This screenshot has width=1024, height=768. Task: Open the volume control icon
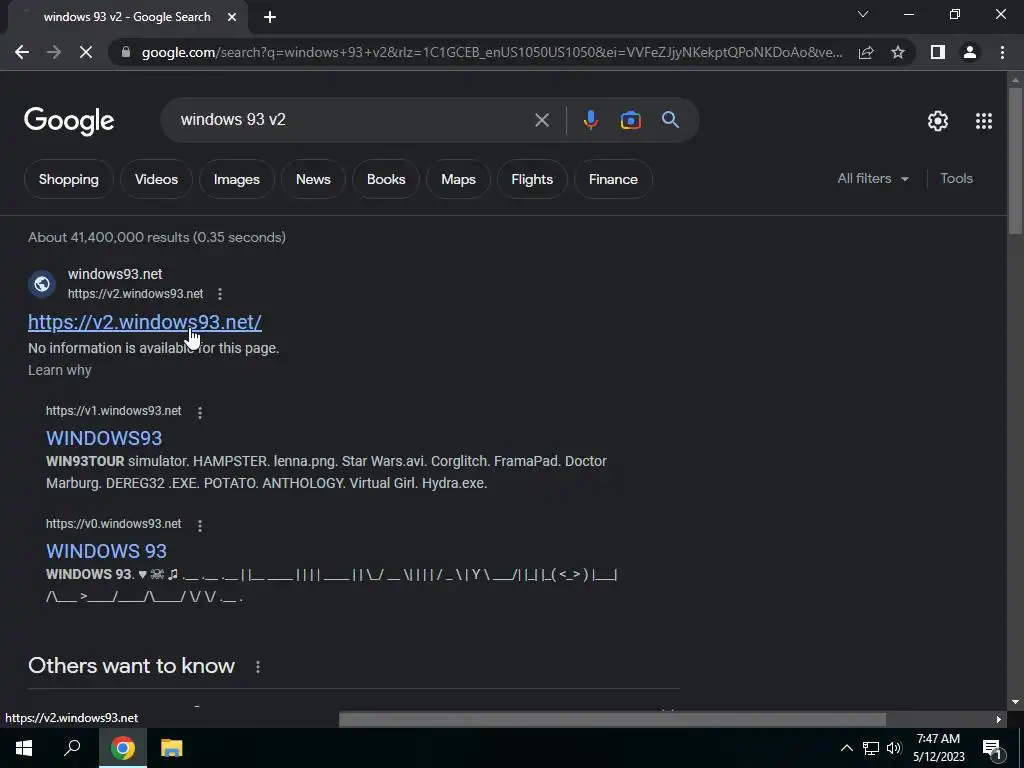[x=894, y=748]
